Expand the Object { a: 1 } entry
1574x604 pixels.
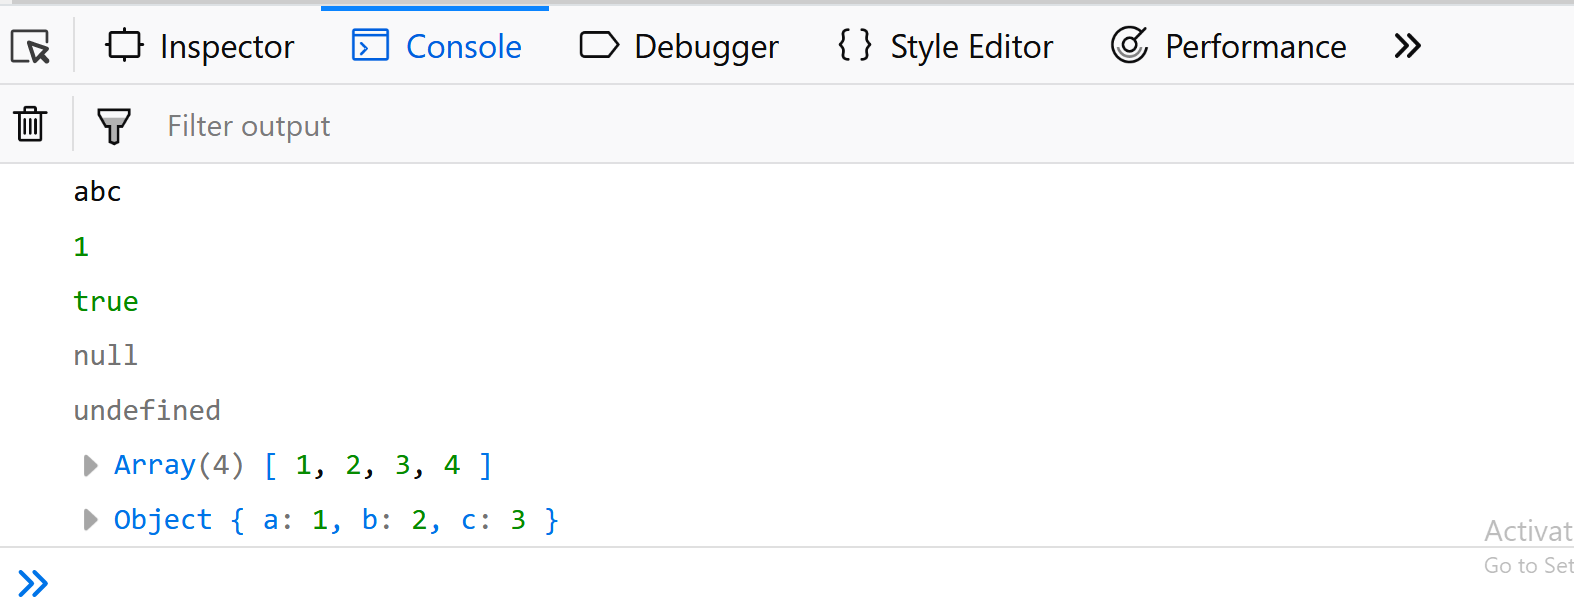[x=89, y=519]
